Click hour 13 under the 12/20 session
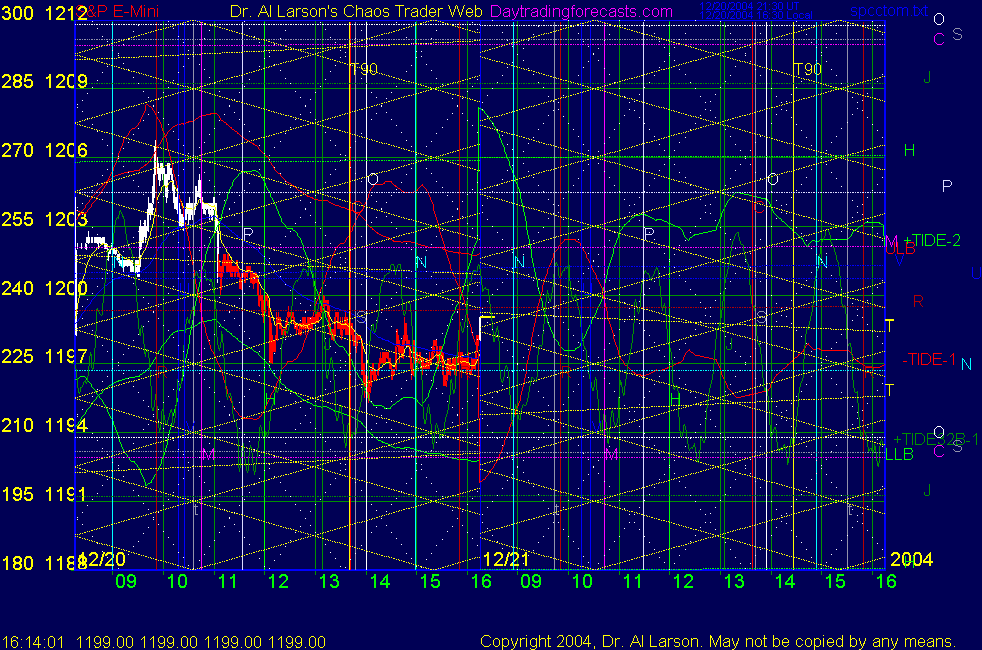This screenshot has height=650, width=982. coord(329,581)
